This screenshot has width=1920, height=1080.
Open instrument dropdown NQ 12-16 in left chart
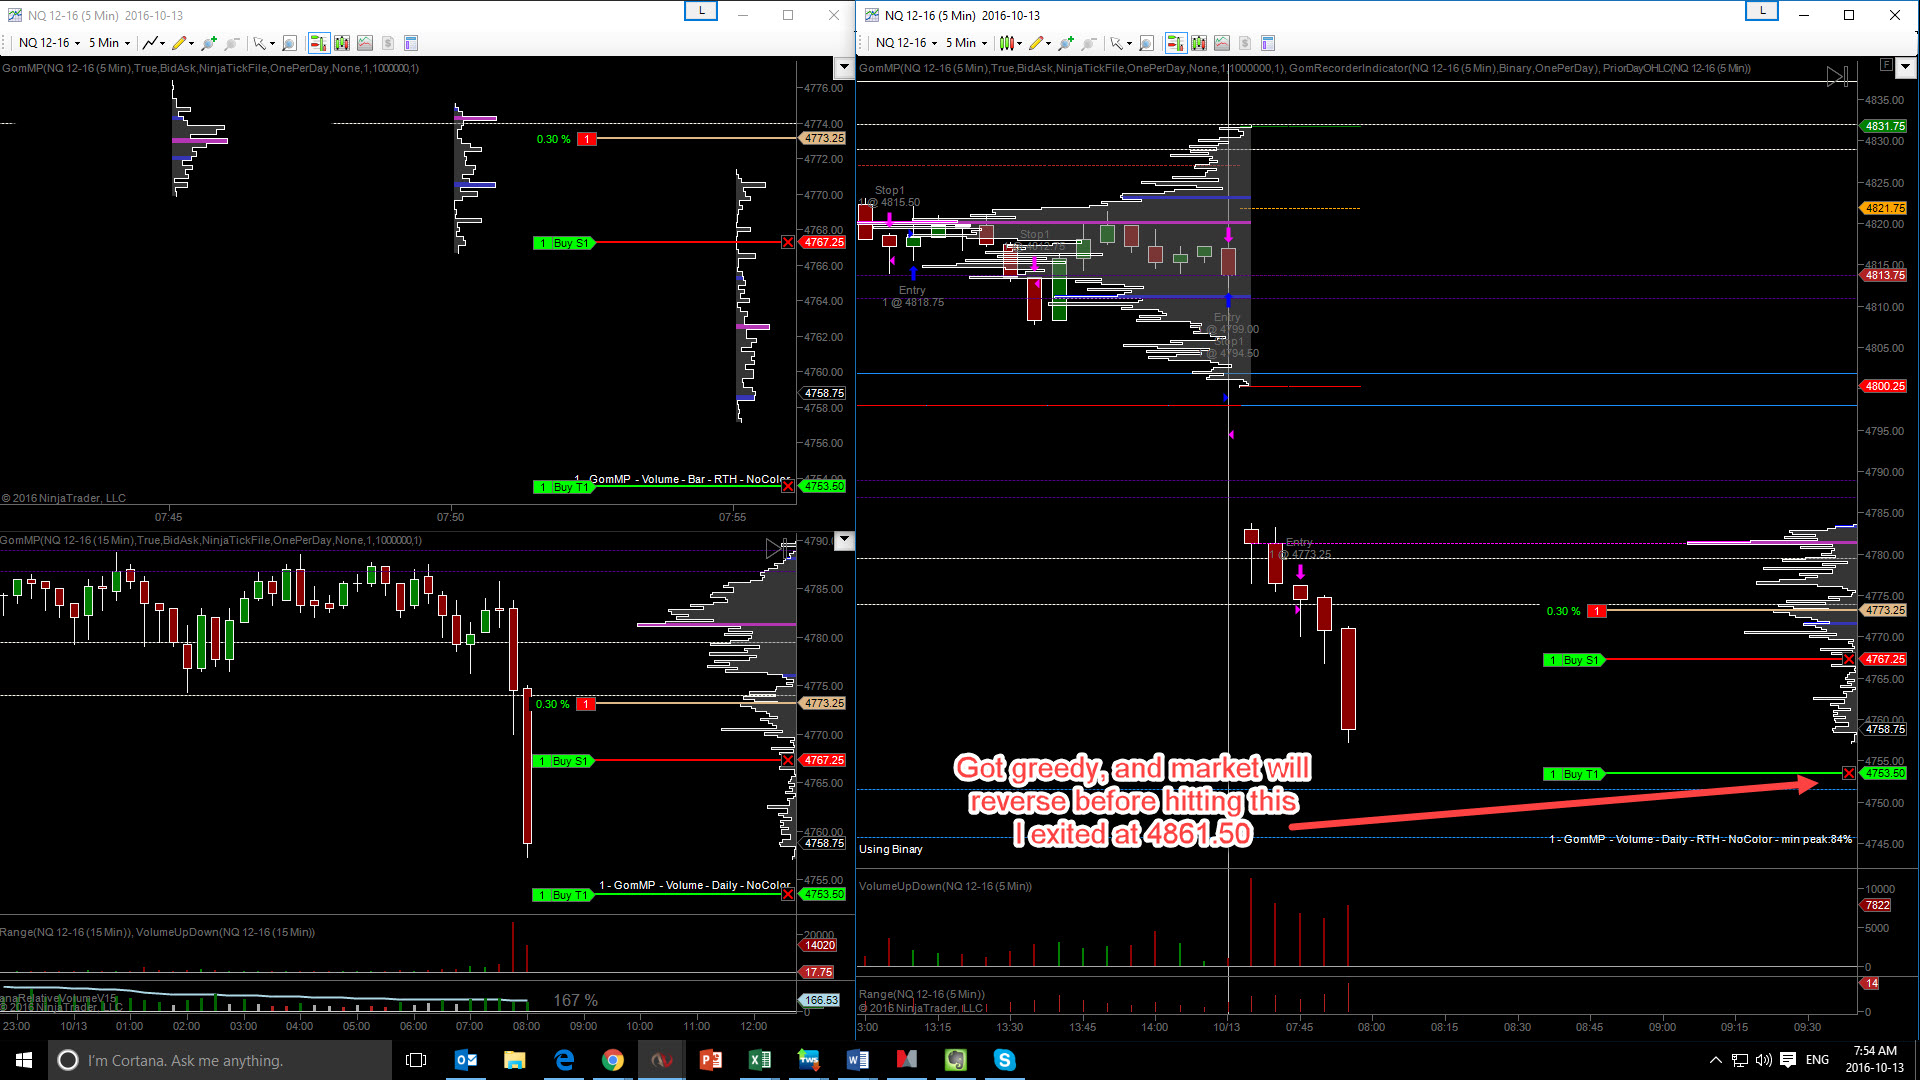[49, 43]
